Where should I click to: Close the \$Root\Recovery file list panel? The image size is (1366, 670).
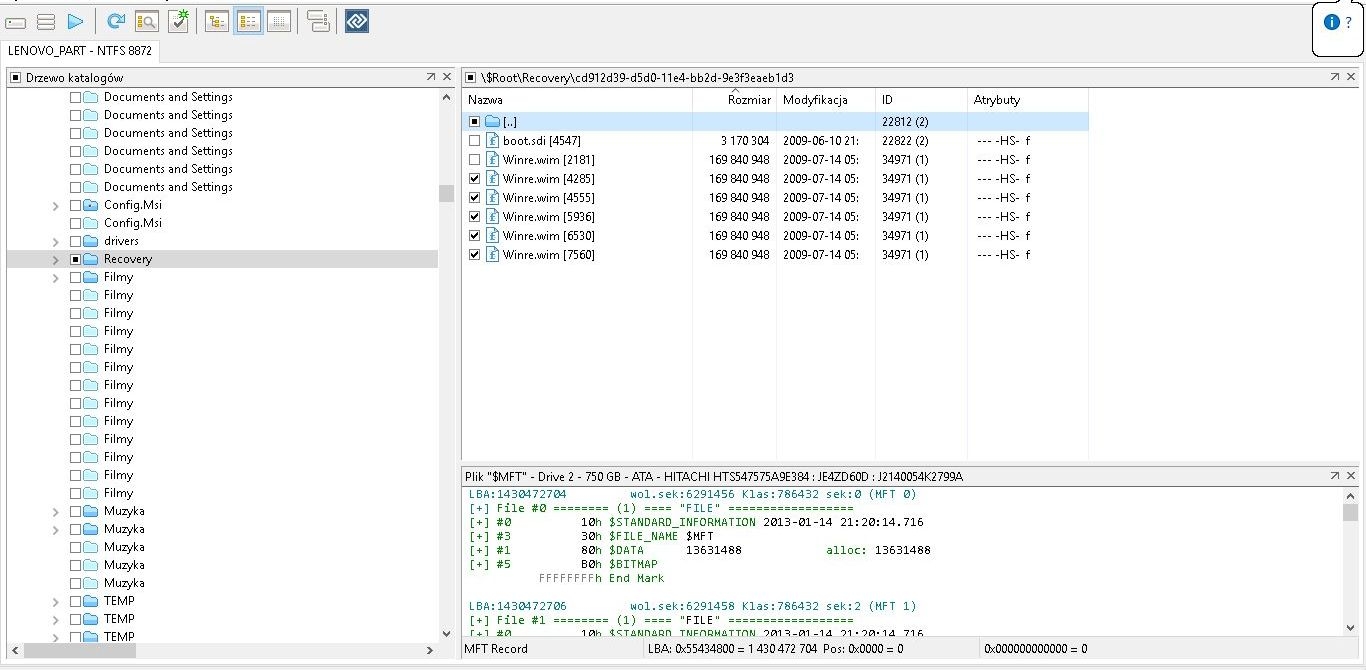1352,77
